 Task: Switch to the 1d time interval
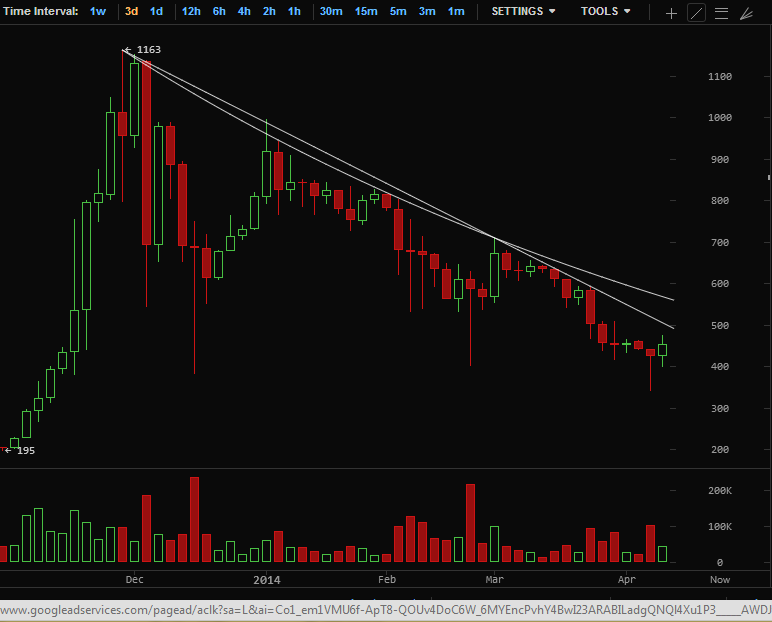[x=157, y=11]
